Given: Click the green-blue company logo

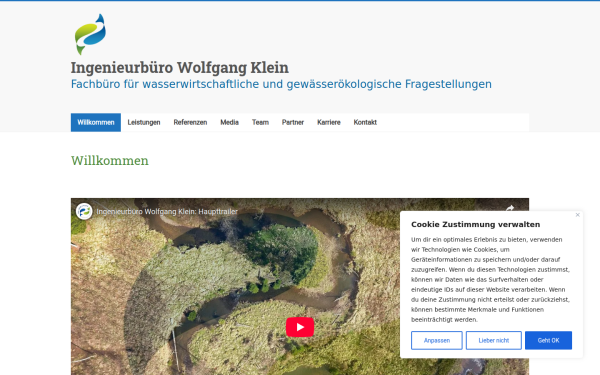Looking at the screenshot, I should (90, 34).
